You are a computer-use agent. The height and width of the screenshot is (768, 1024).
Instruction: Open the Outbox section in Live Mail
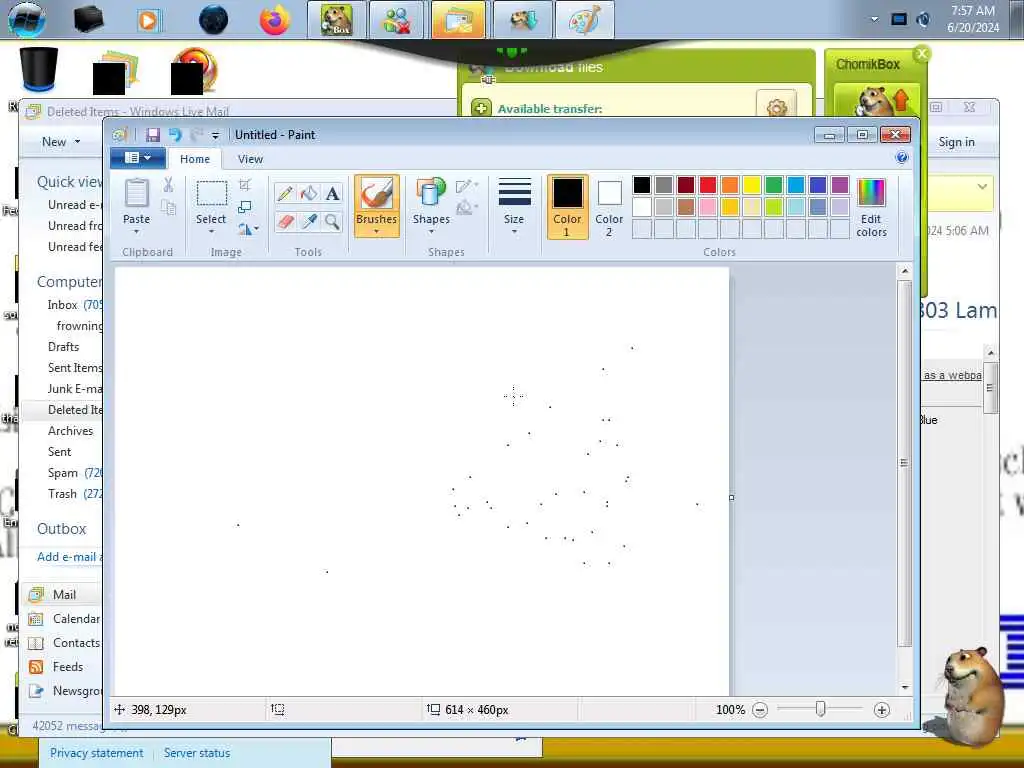(x=61, y=528)
